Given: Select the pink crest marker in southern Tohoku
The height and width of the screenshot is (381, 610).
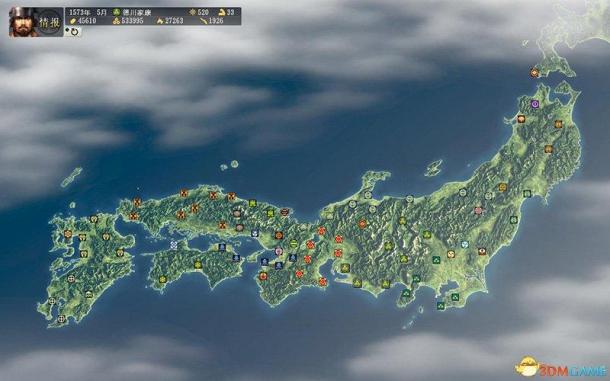Looking at the screenshot, I should click(x=478, y=211).
